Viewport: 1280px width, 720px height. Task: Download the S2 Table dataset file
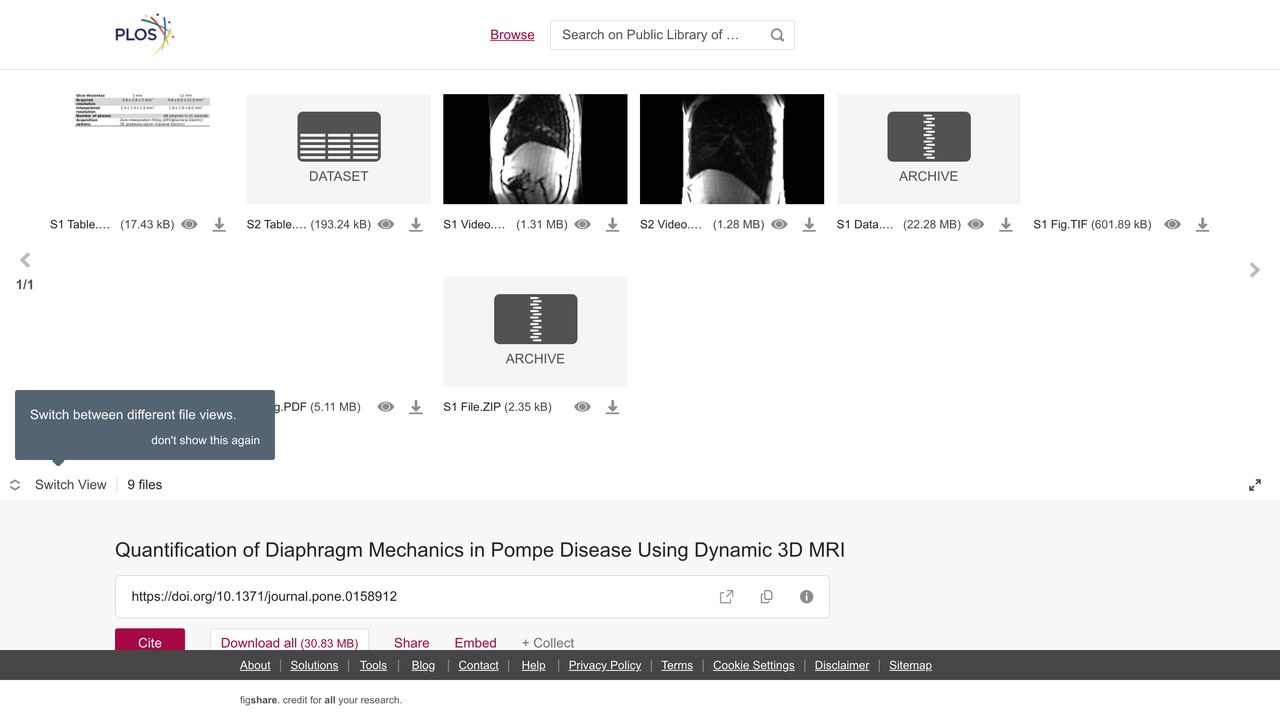click(x=416, y=225)
